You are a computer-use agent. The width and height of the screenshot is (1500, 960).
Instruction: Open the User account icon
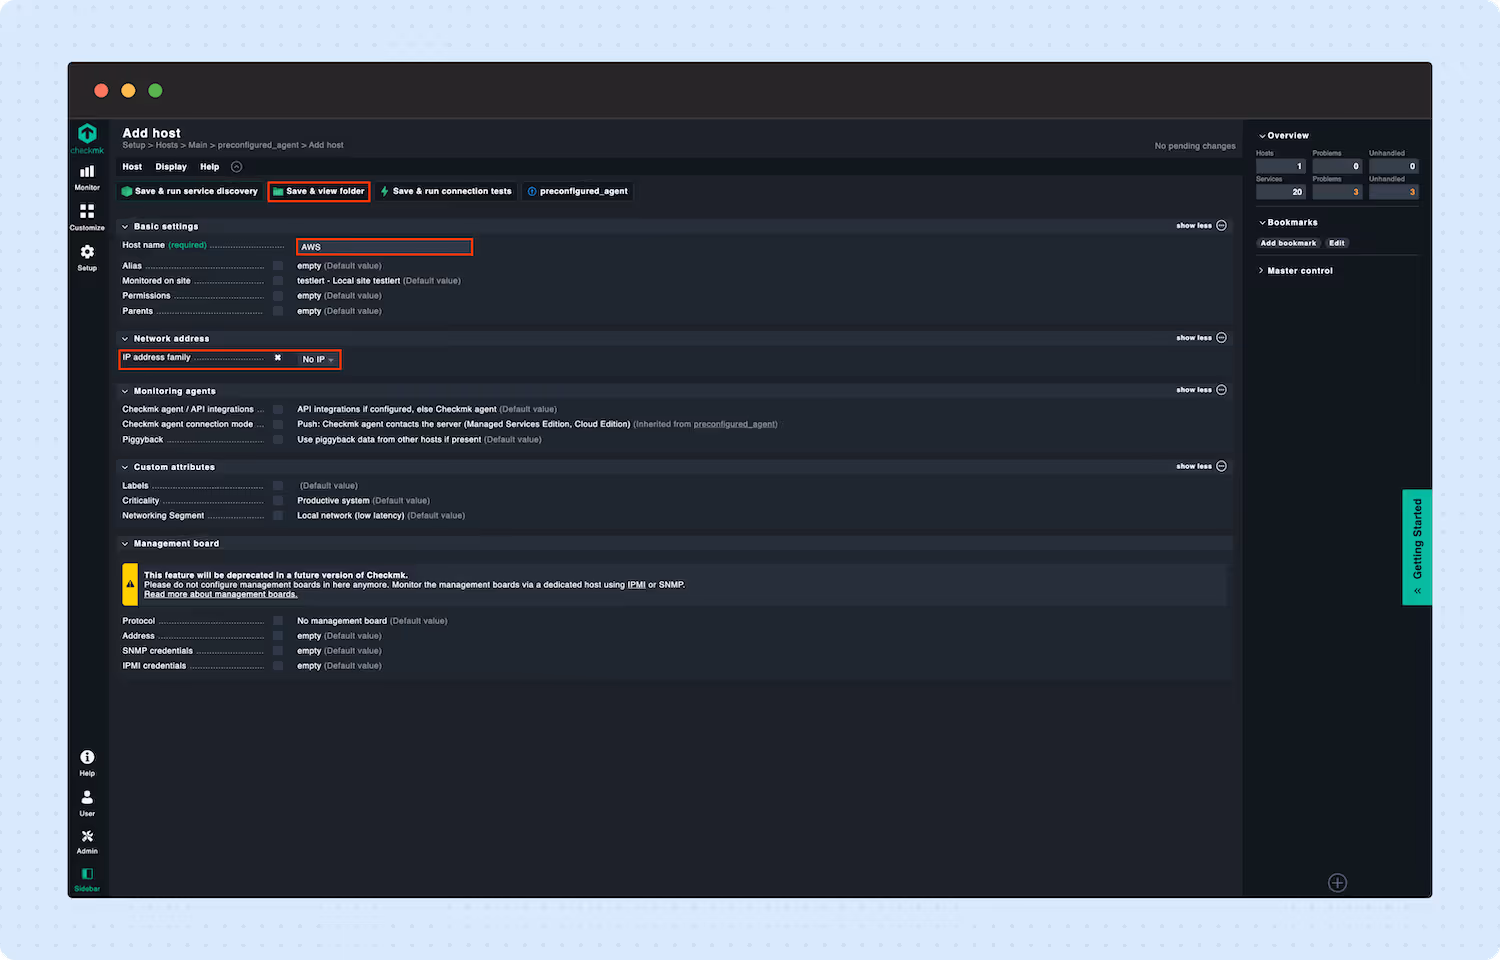87,797
